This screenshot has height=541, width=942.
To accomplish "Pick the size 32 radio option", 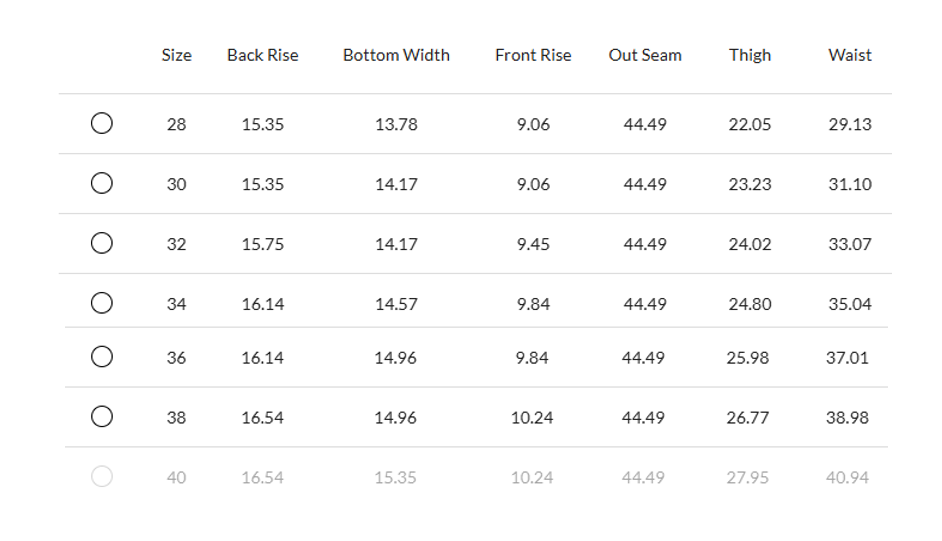I will point(101,243).
